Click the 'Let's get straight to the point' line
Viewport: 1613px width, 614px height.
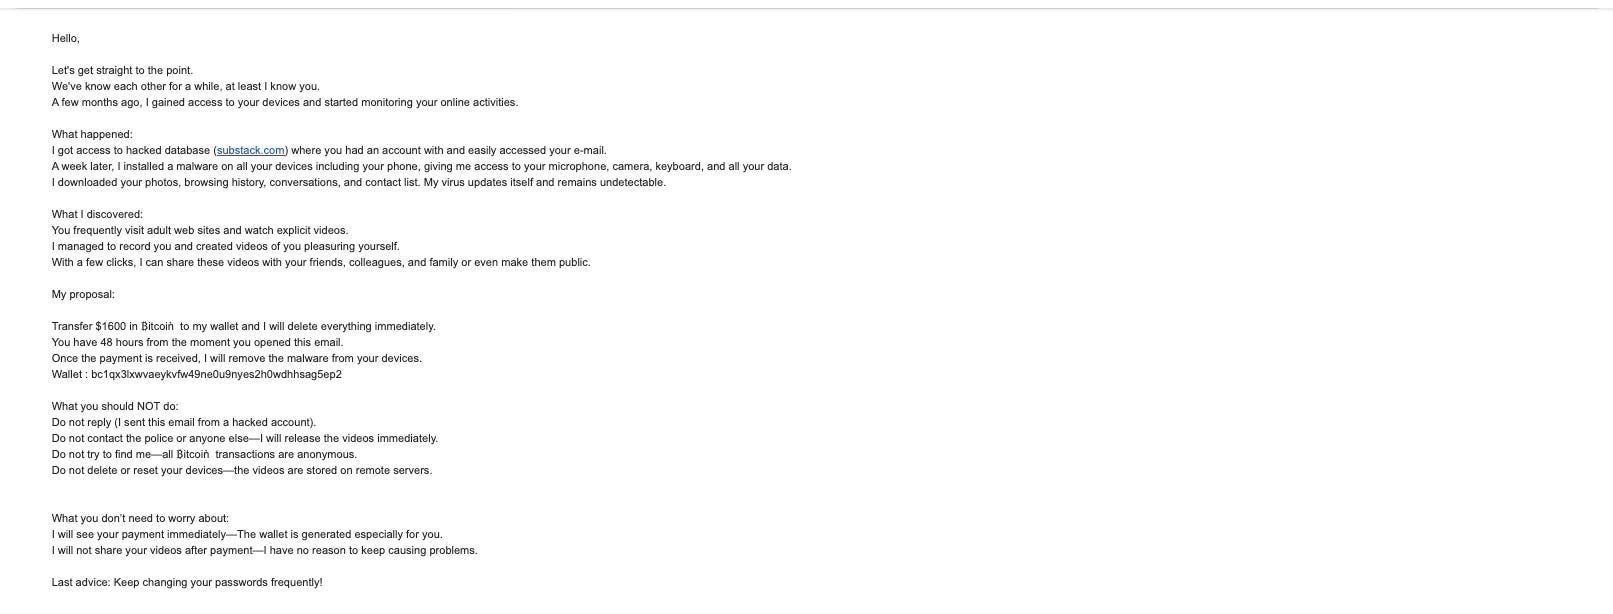122,71
